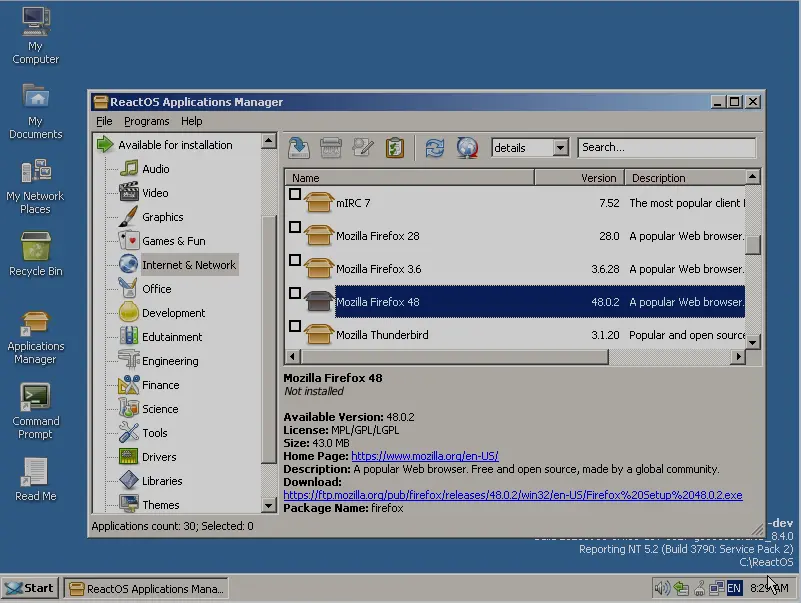This screenshot has width=801, height=603.
Task: Select the Science flask icon
Action: pyautogui.click(x=129, y=408)
